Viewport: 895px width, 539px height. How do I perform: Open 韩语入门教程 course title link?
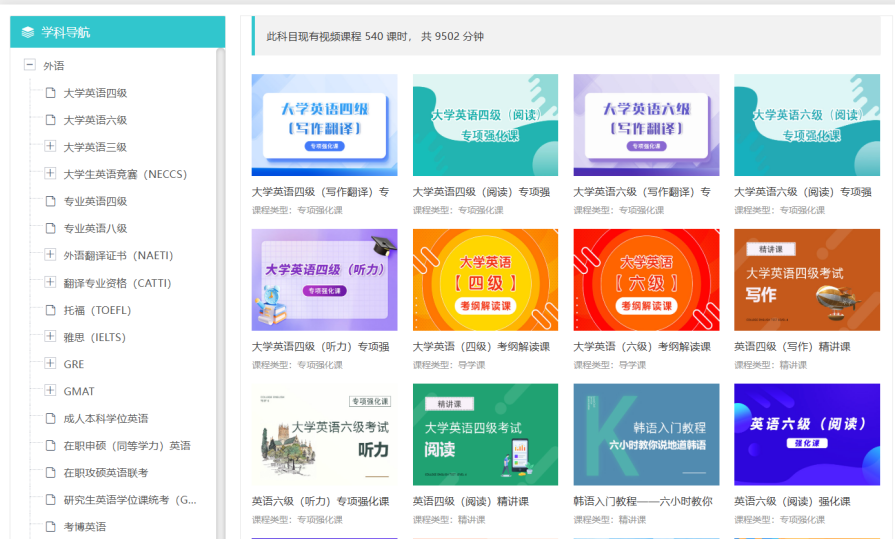point(642,501)
